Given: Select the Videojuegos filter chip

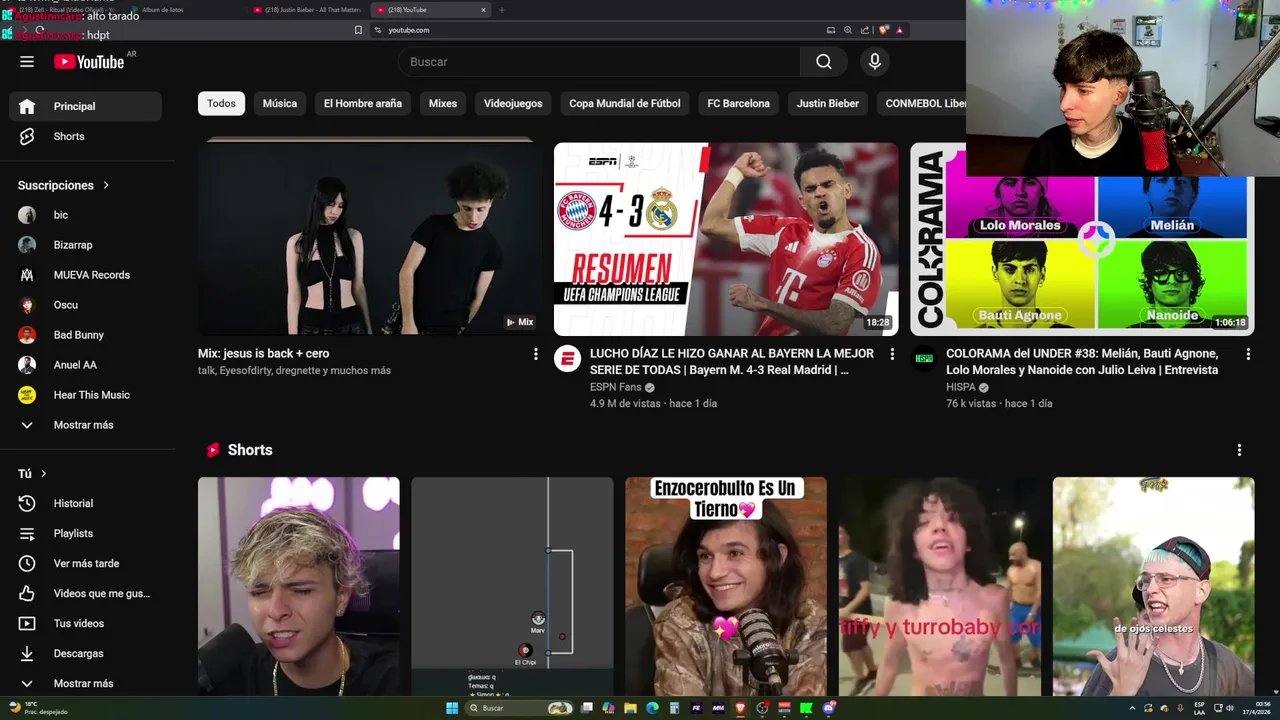Looking at the screenshot, I should coord(513,103).
